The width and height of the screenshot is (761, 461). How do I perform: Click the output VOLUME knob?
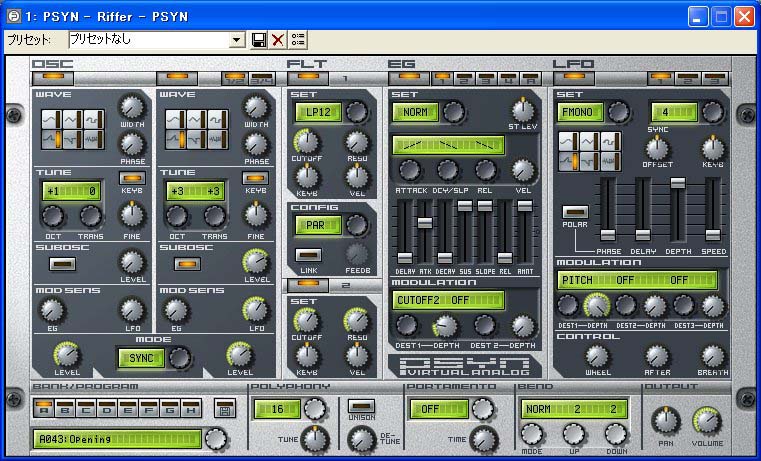click(707, 421)
